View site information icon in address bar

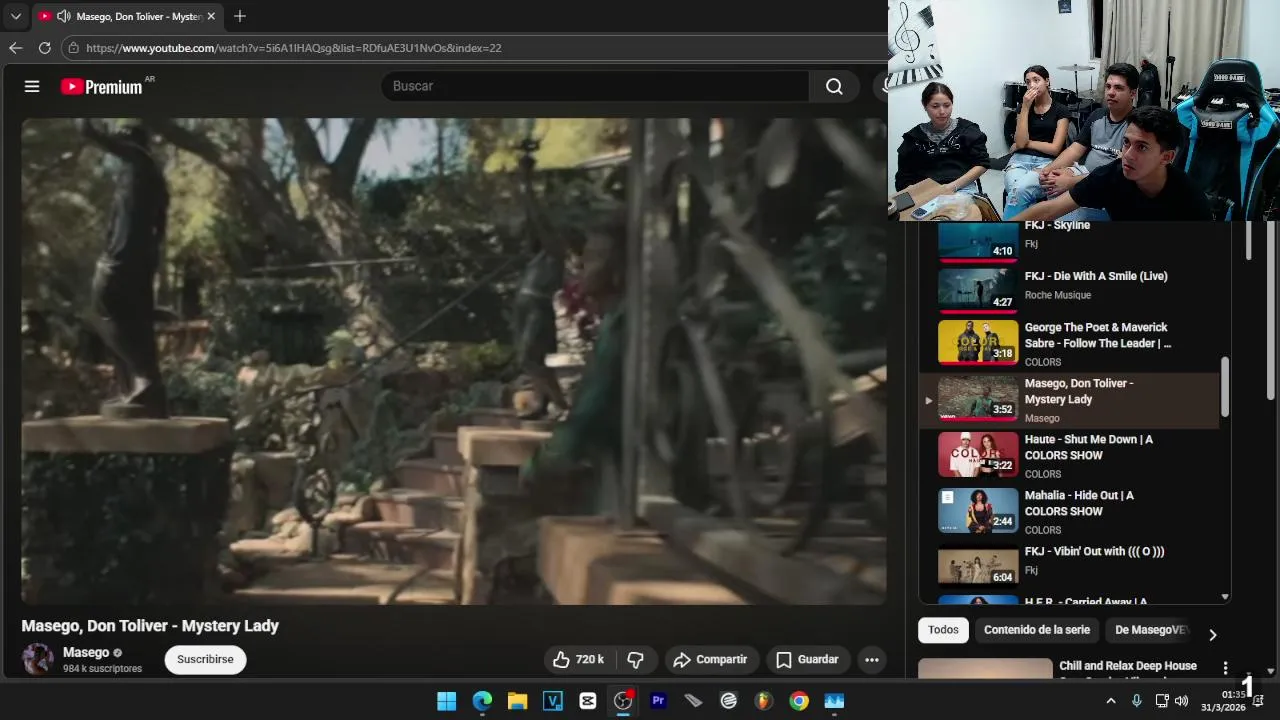pos(72,48)
